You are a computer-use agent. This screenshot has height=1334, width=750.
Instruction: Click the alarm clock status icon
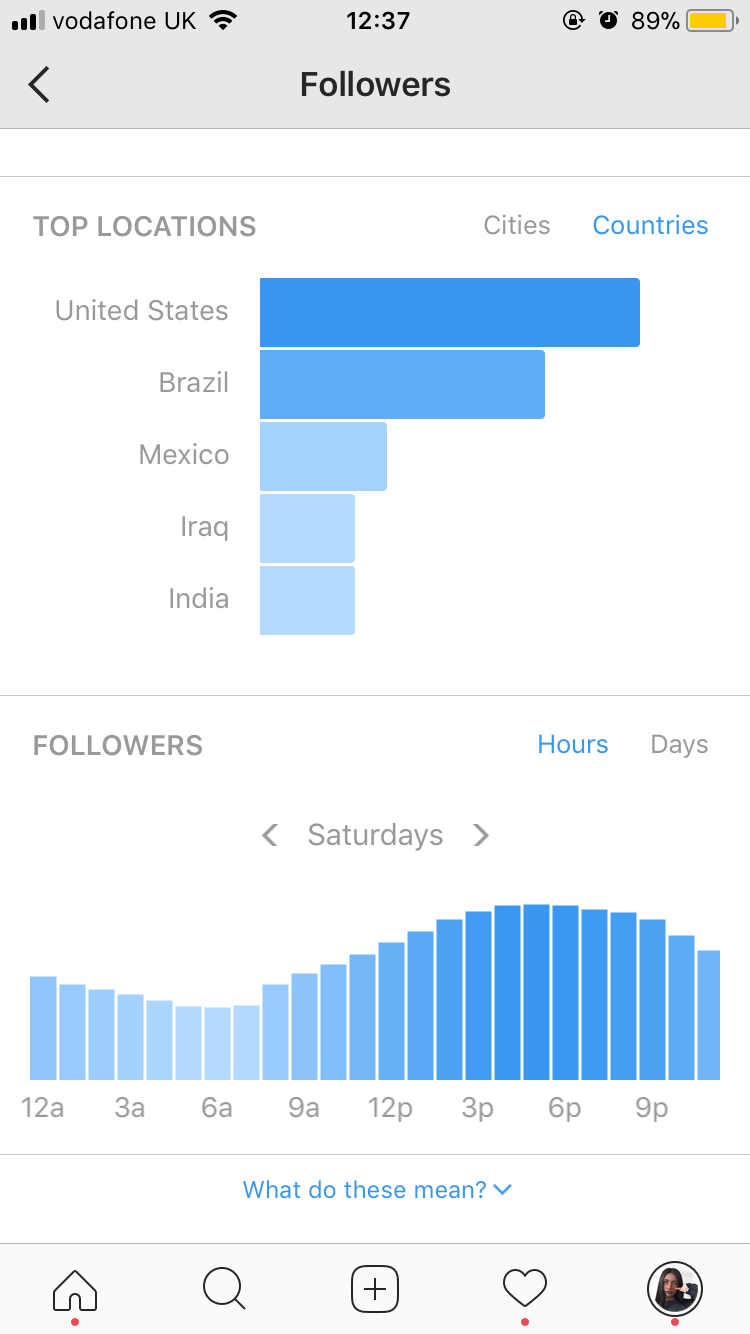tap(608, 20)
